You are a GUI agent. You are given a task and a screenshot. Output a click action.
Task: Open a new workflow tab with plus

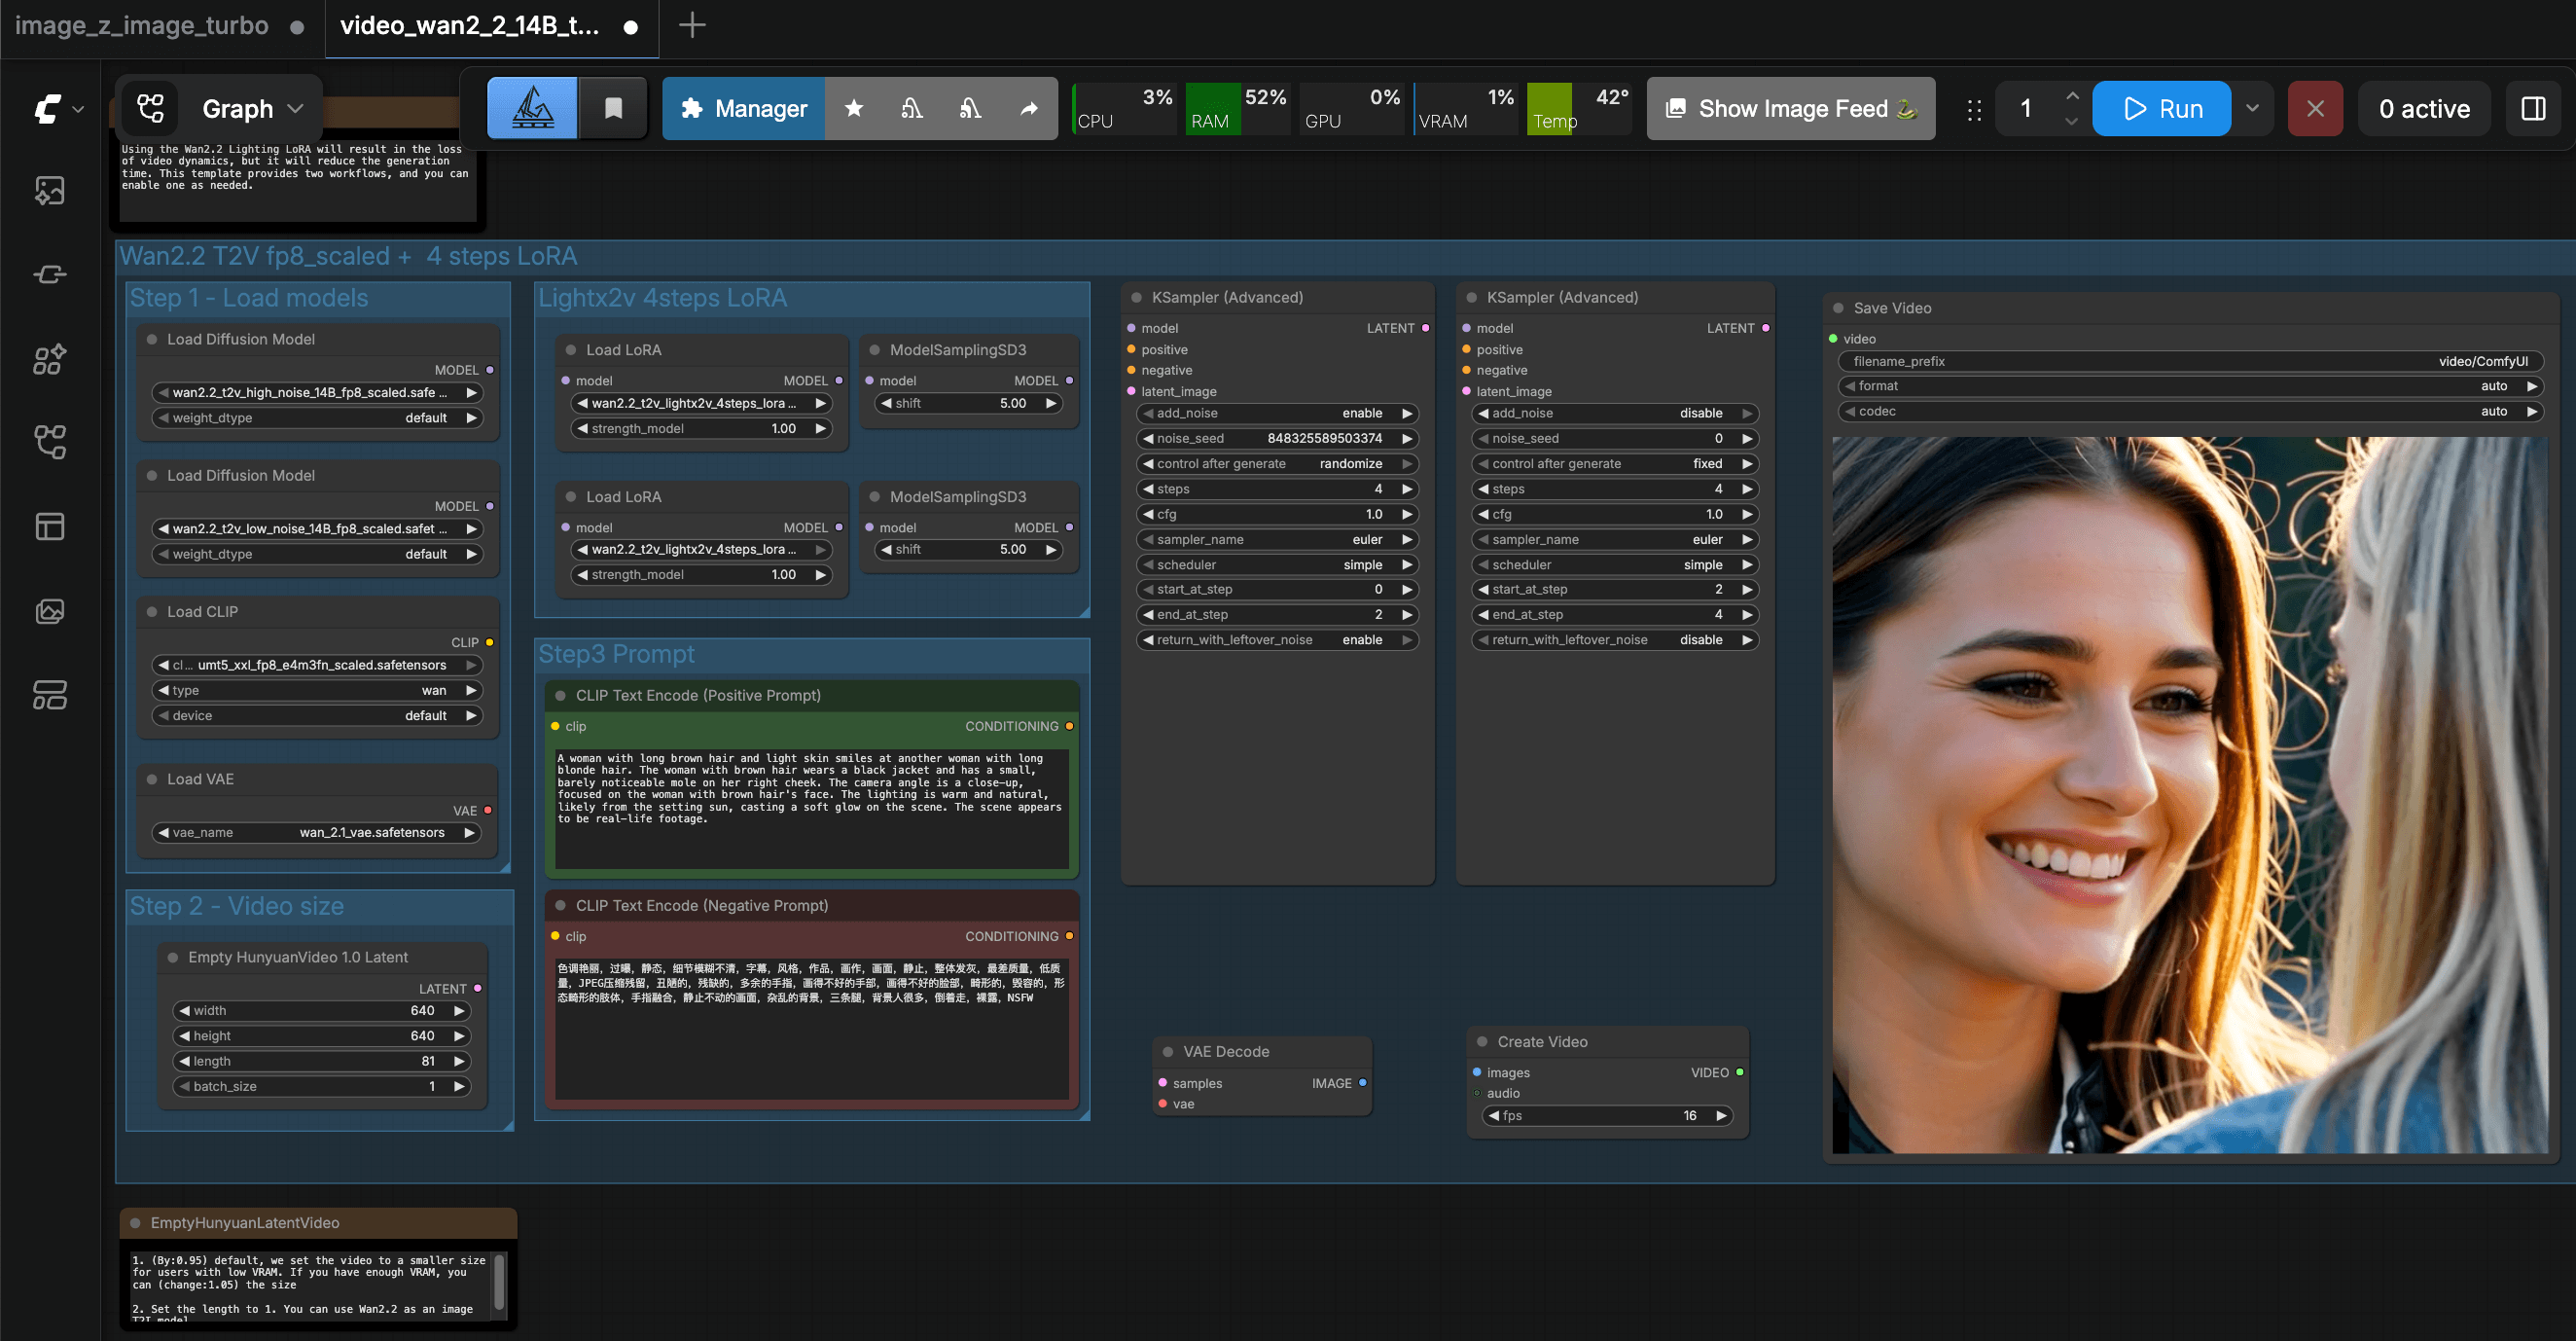coord(692,26)
